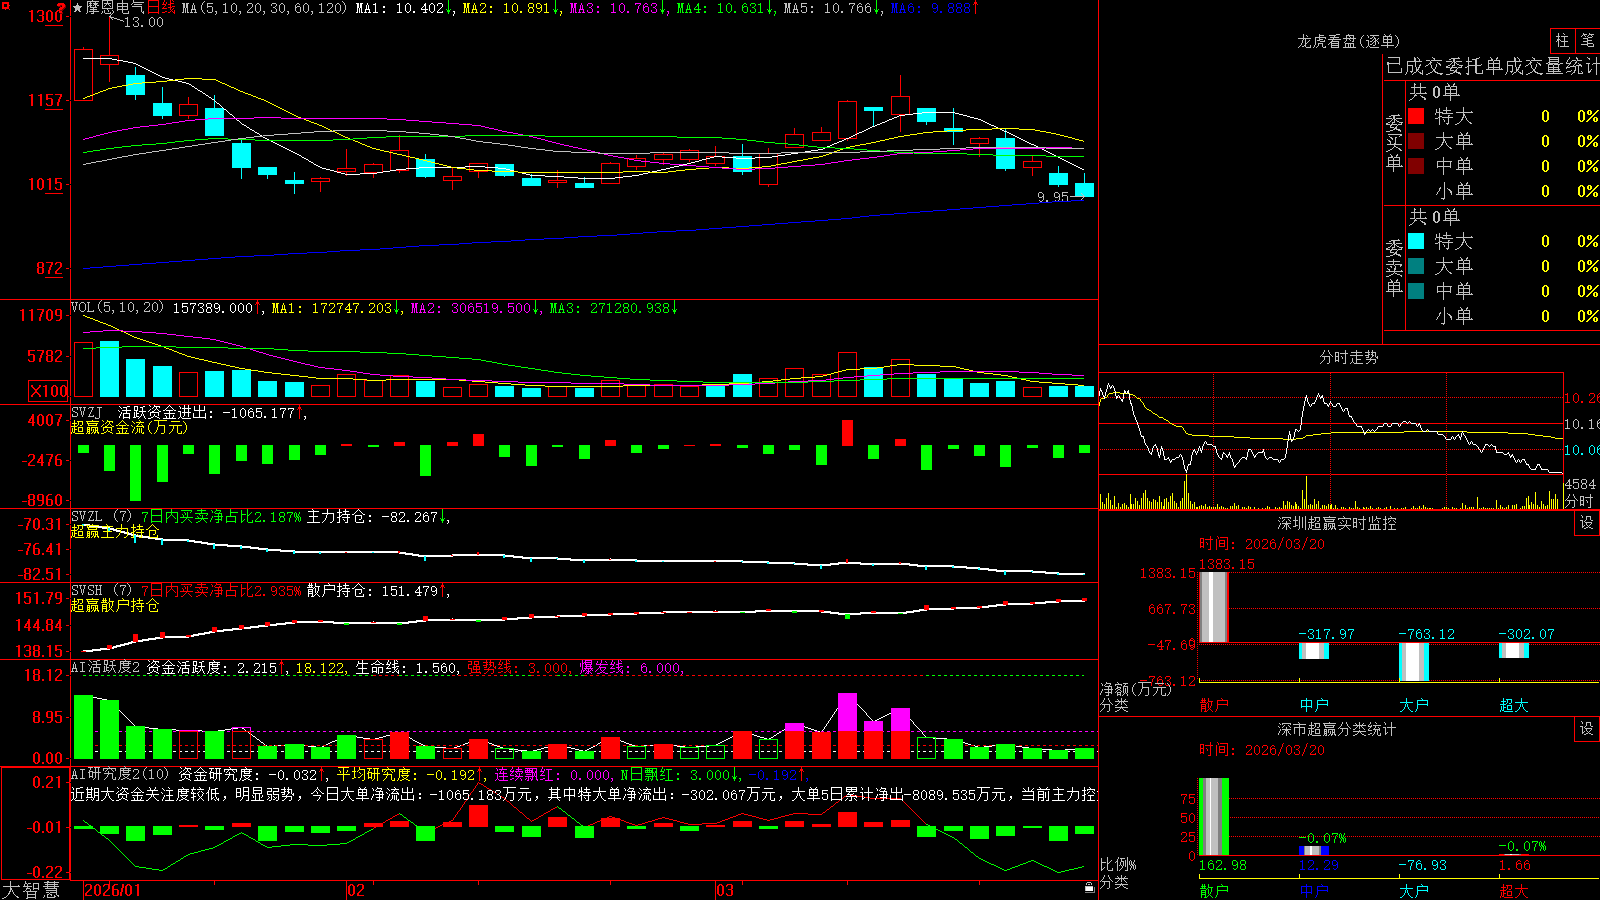The image size is (1600, 900).
Task: Switch order view to 柱 (bar) mode
Action: tap(1562, 40)
